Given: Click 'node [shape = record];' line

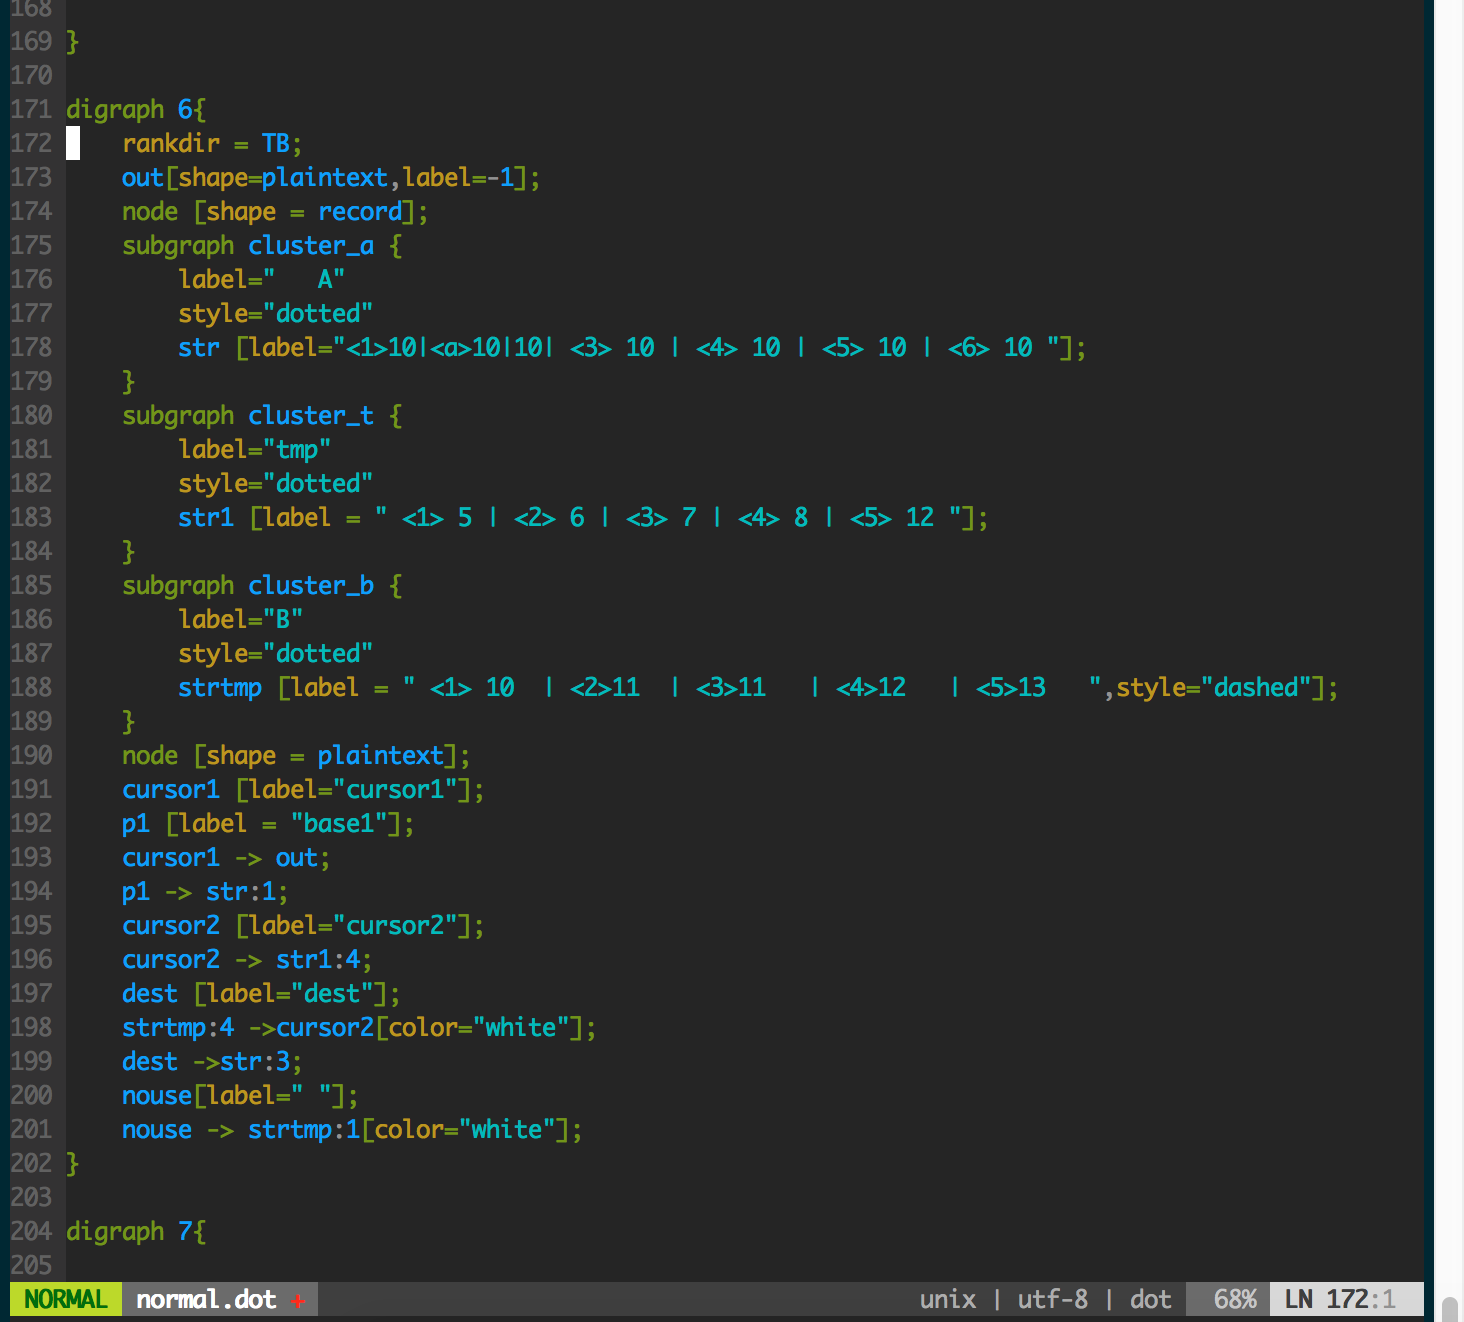Looking at the screenshot, I should coord(275,211).
